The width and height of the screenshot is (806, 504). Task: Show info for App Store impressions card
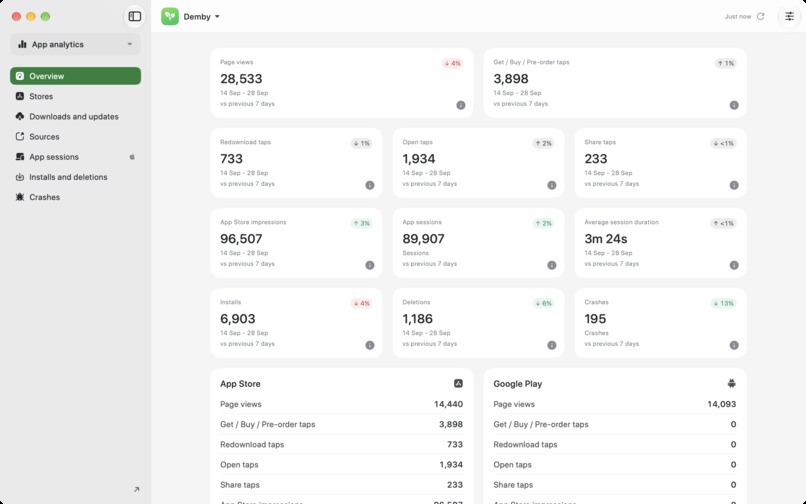(x=370, y=265)
